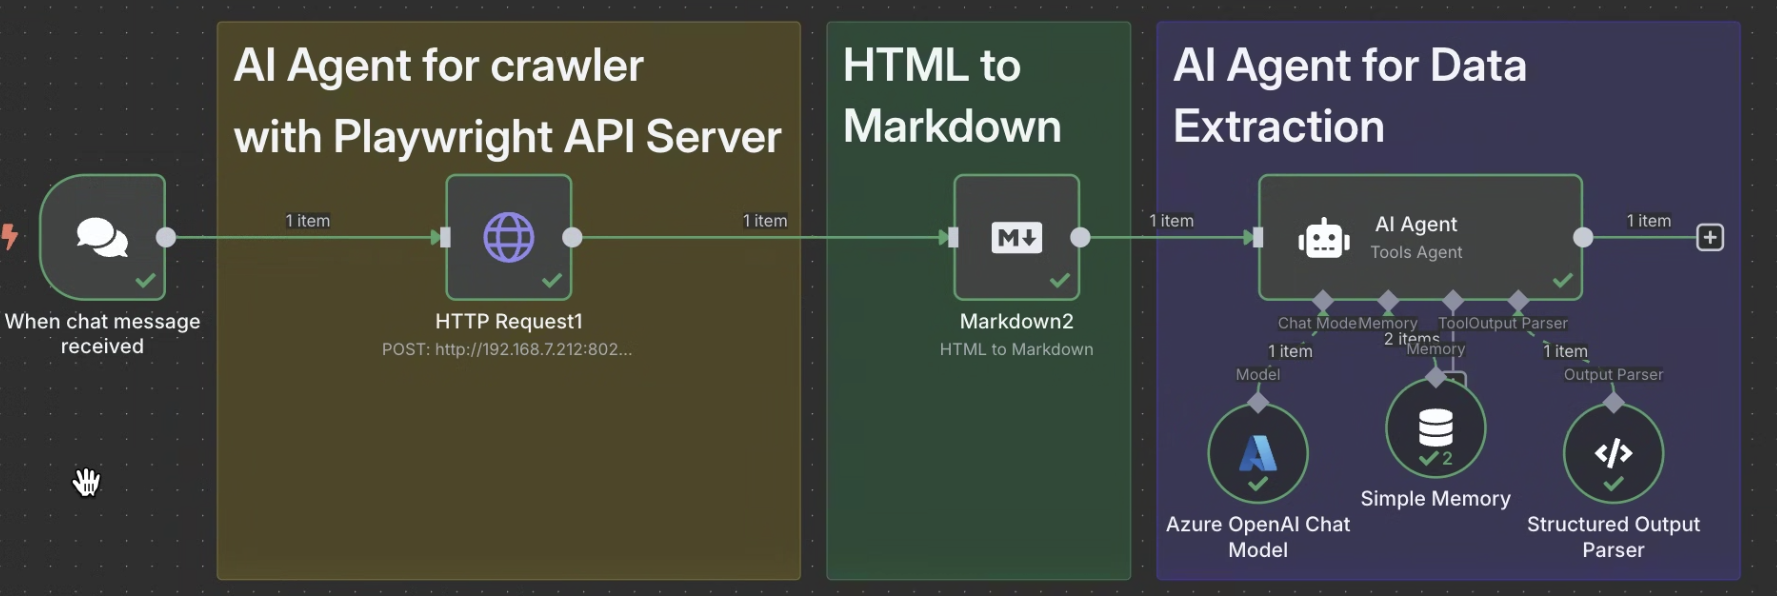Click the output connector of HTTP Request1

point(572,237)
